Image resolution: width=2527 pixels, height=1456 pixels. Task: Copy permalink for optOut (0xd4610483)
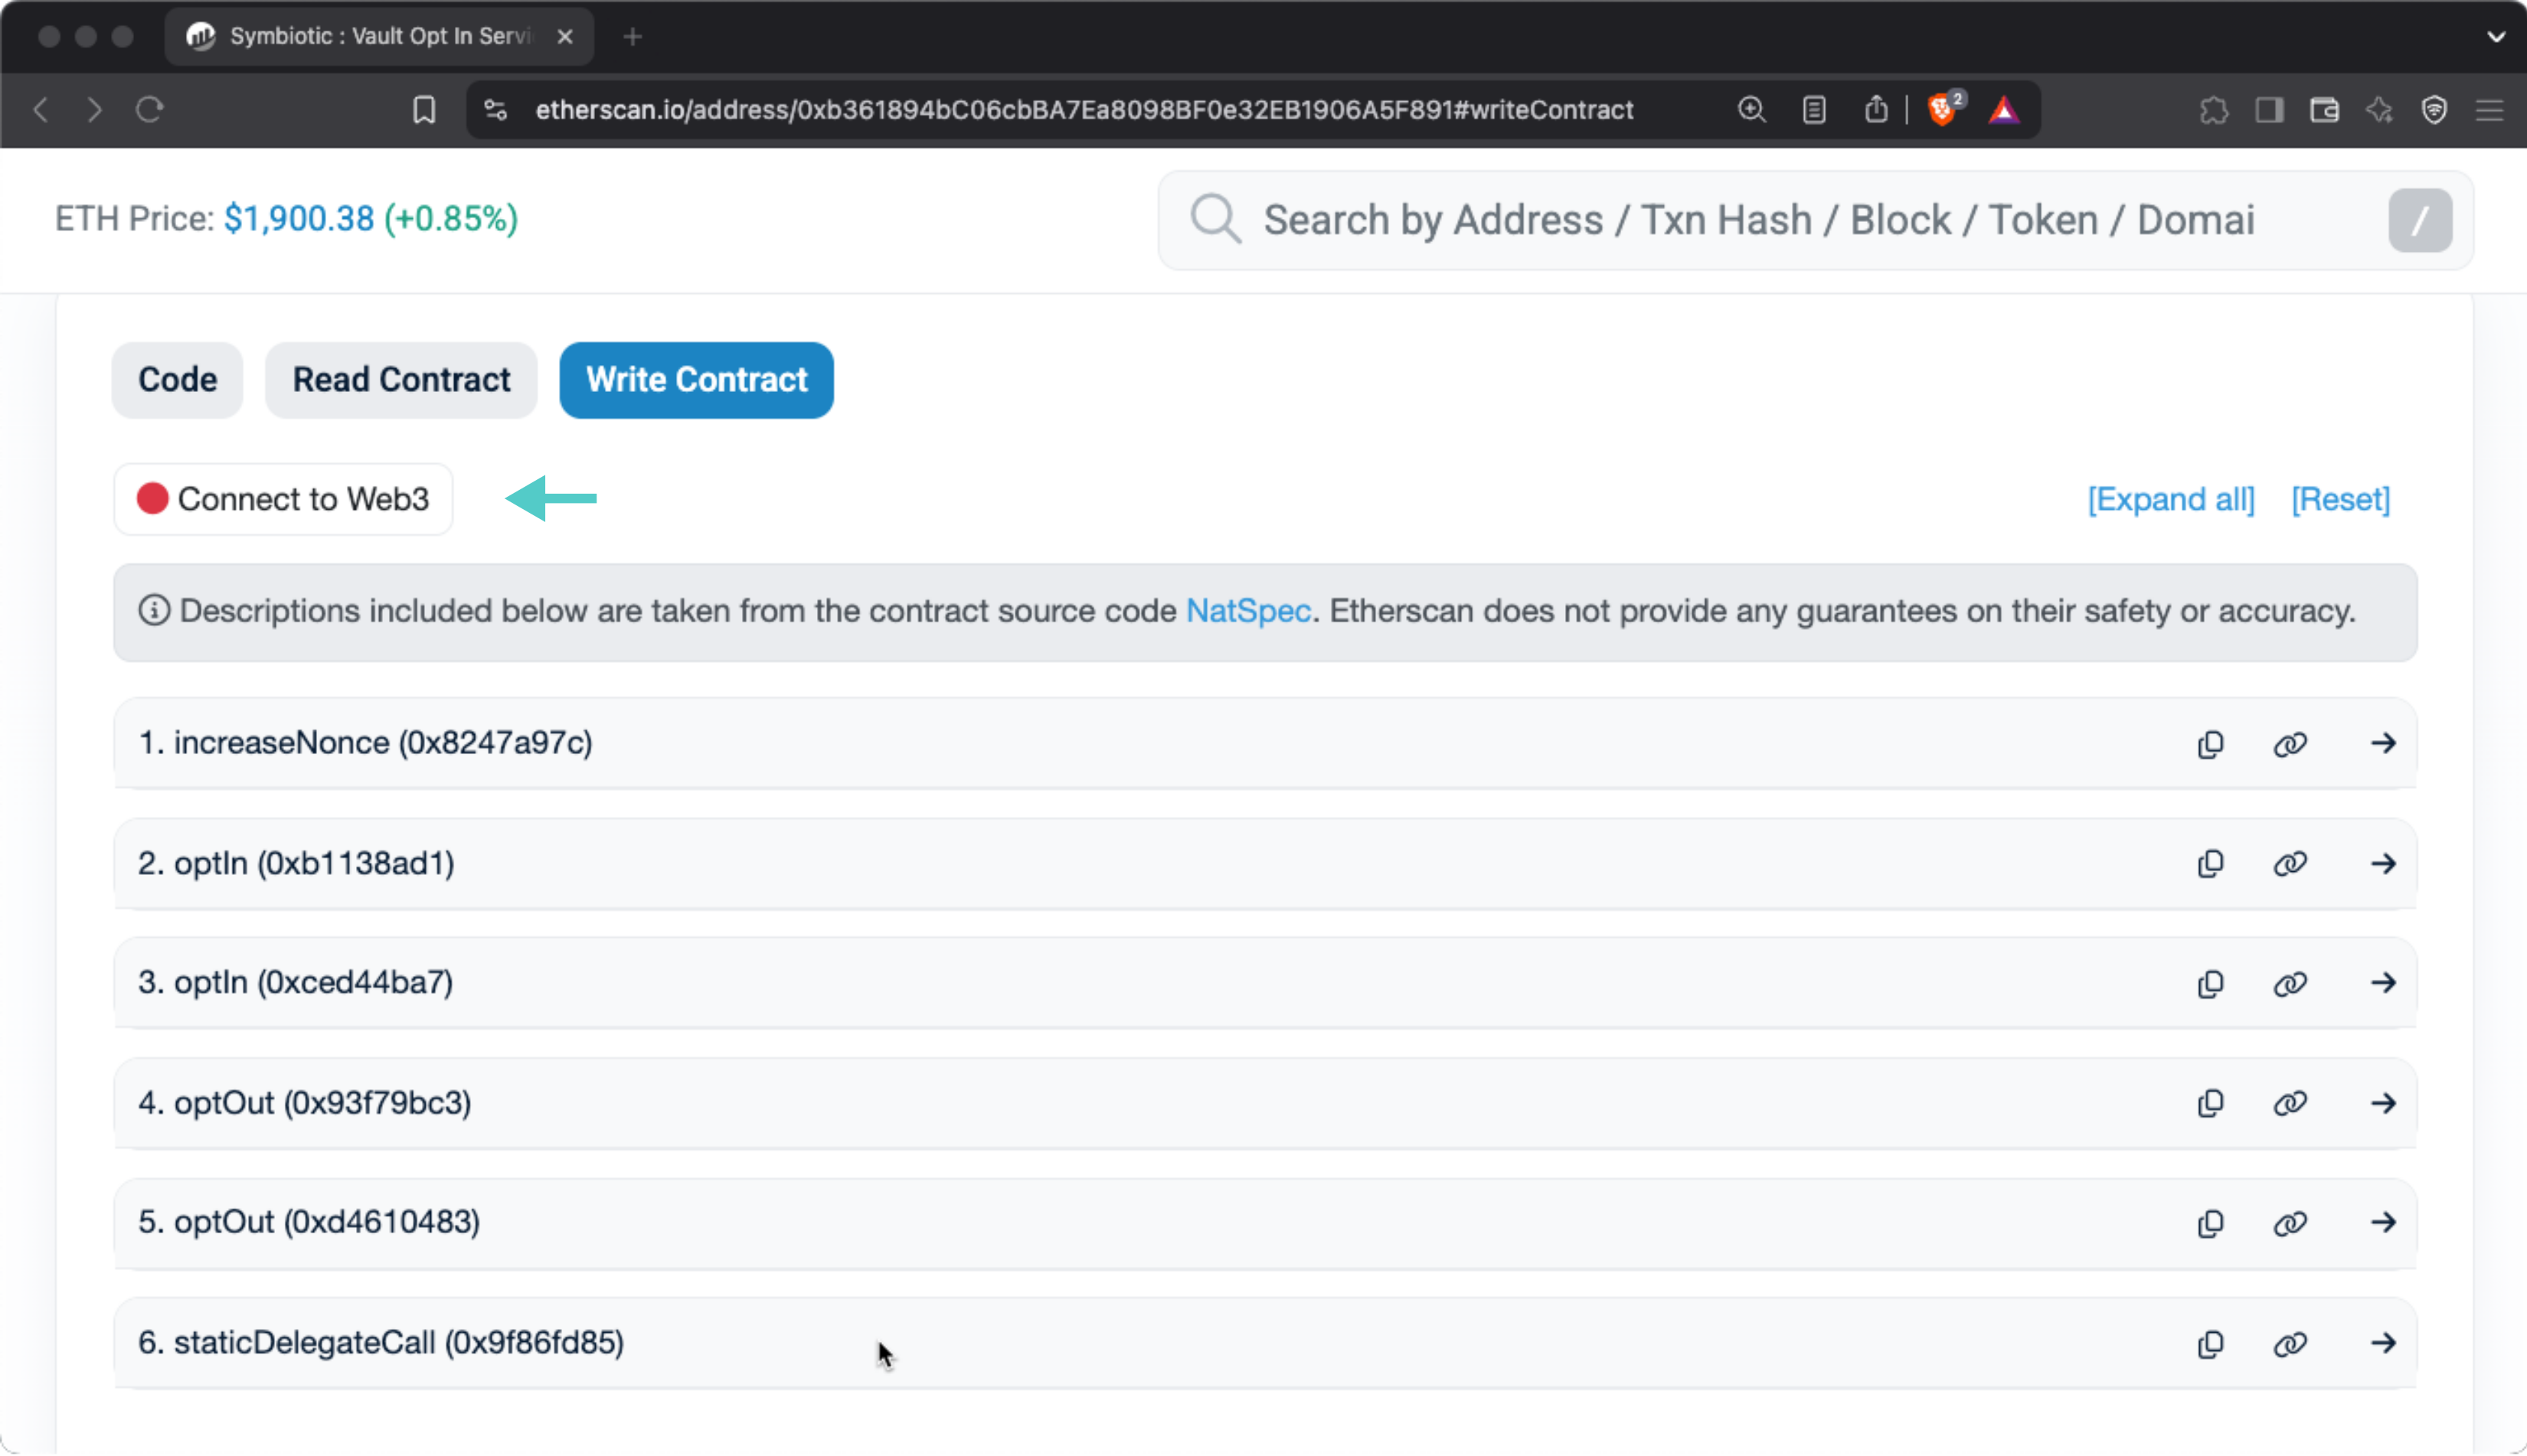tap(2290, 1224)
